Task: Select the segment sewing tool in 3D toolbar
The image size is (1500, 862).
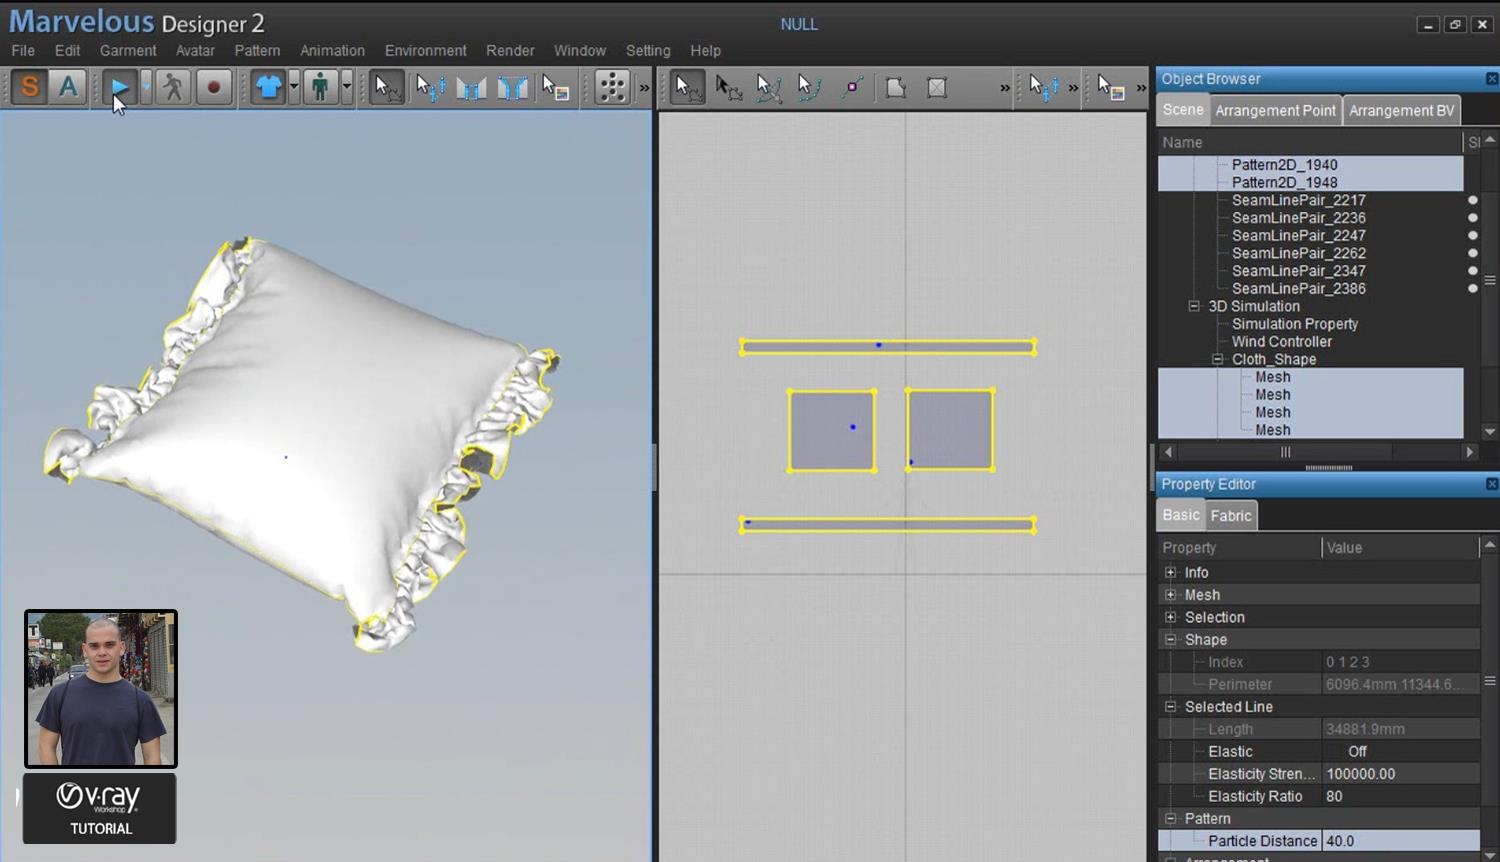Action: point(471,88)
